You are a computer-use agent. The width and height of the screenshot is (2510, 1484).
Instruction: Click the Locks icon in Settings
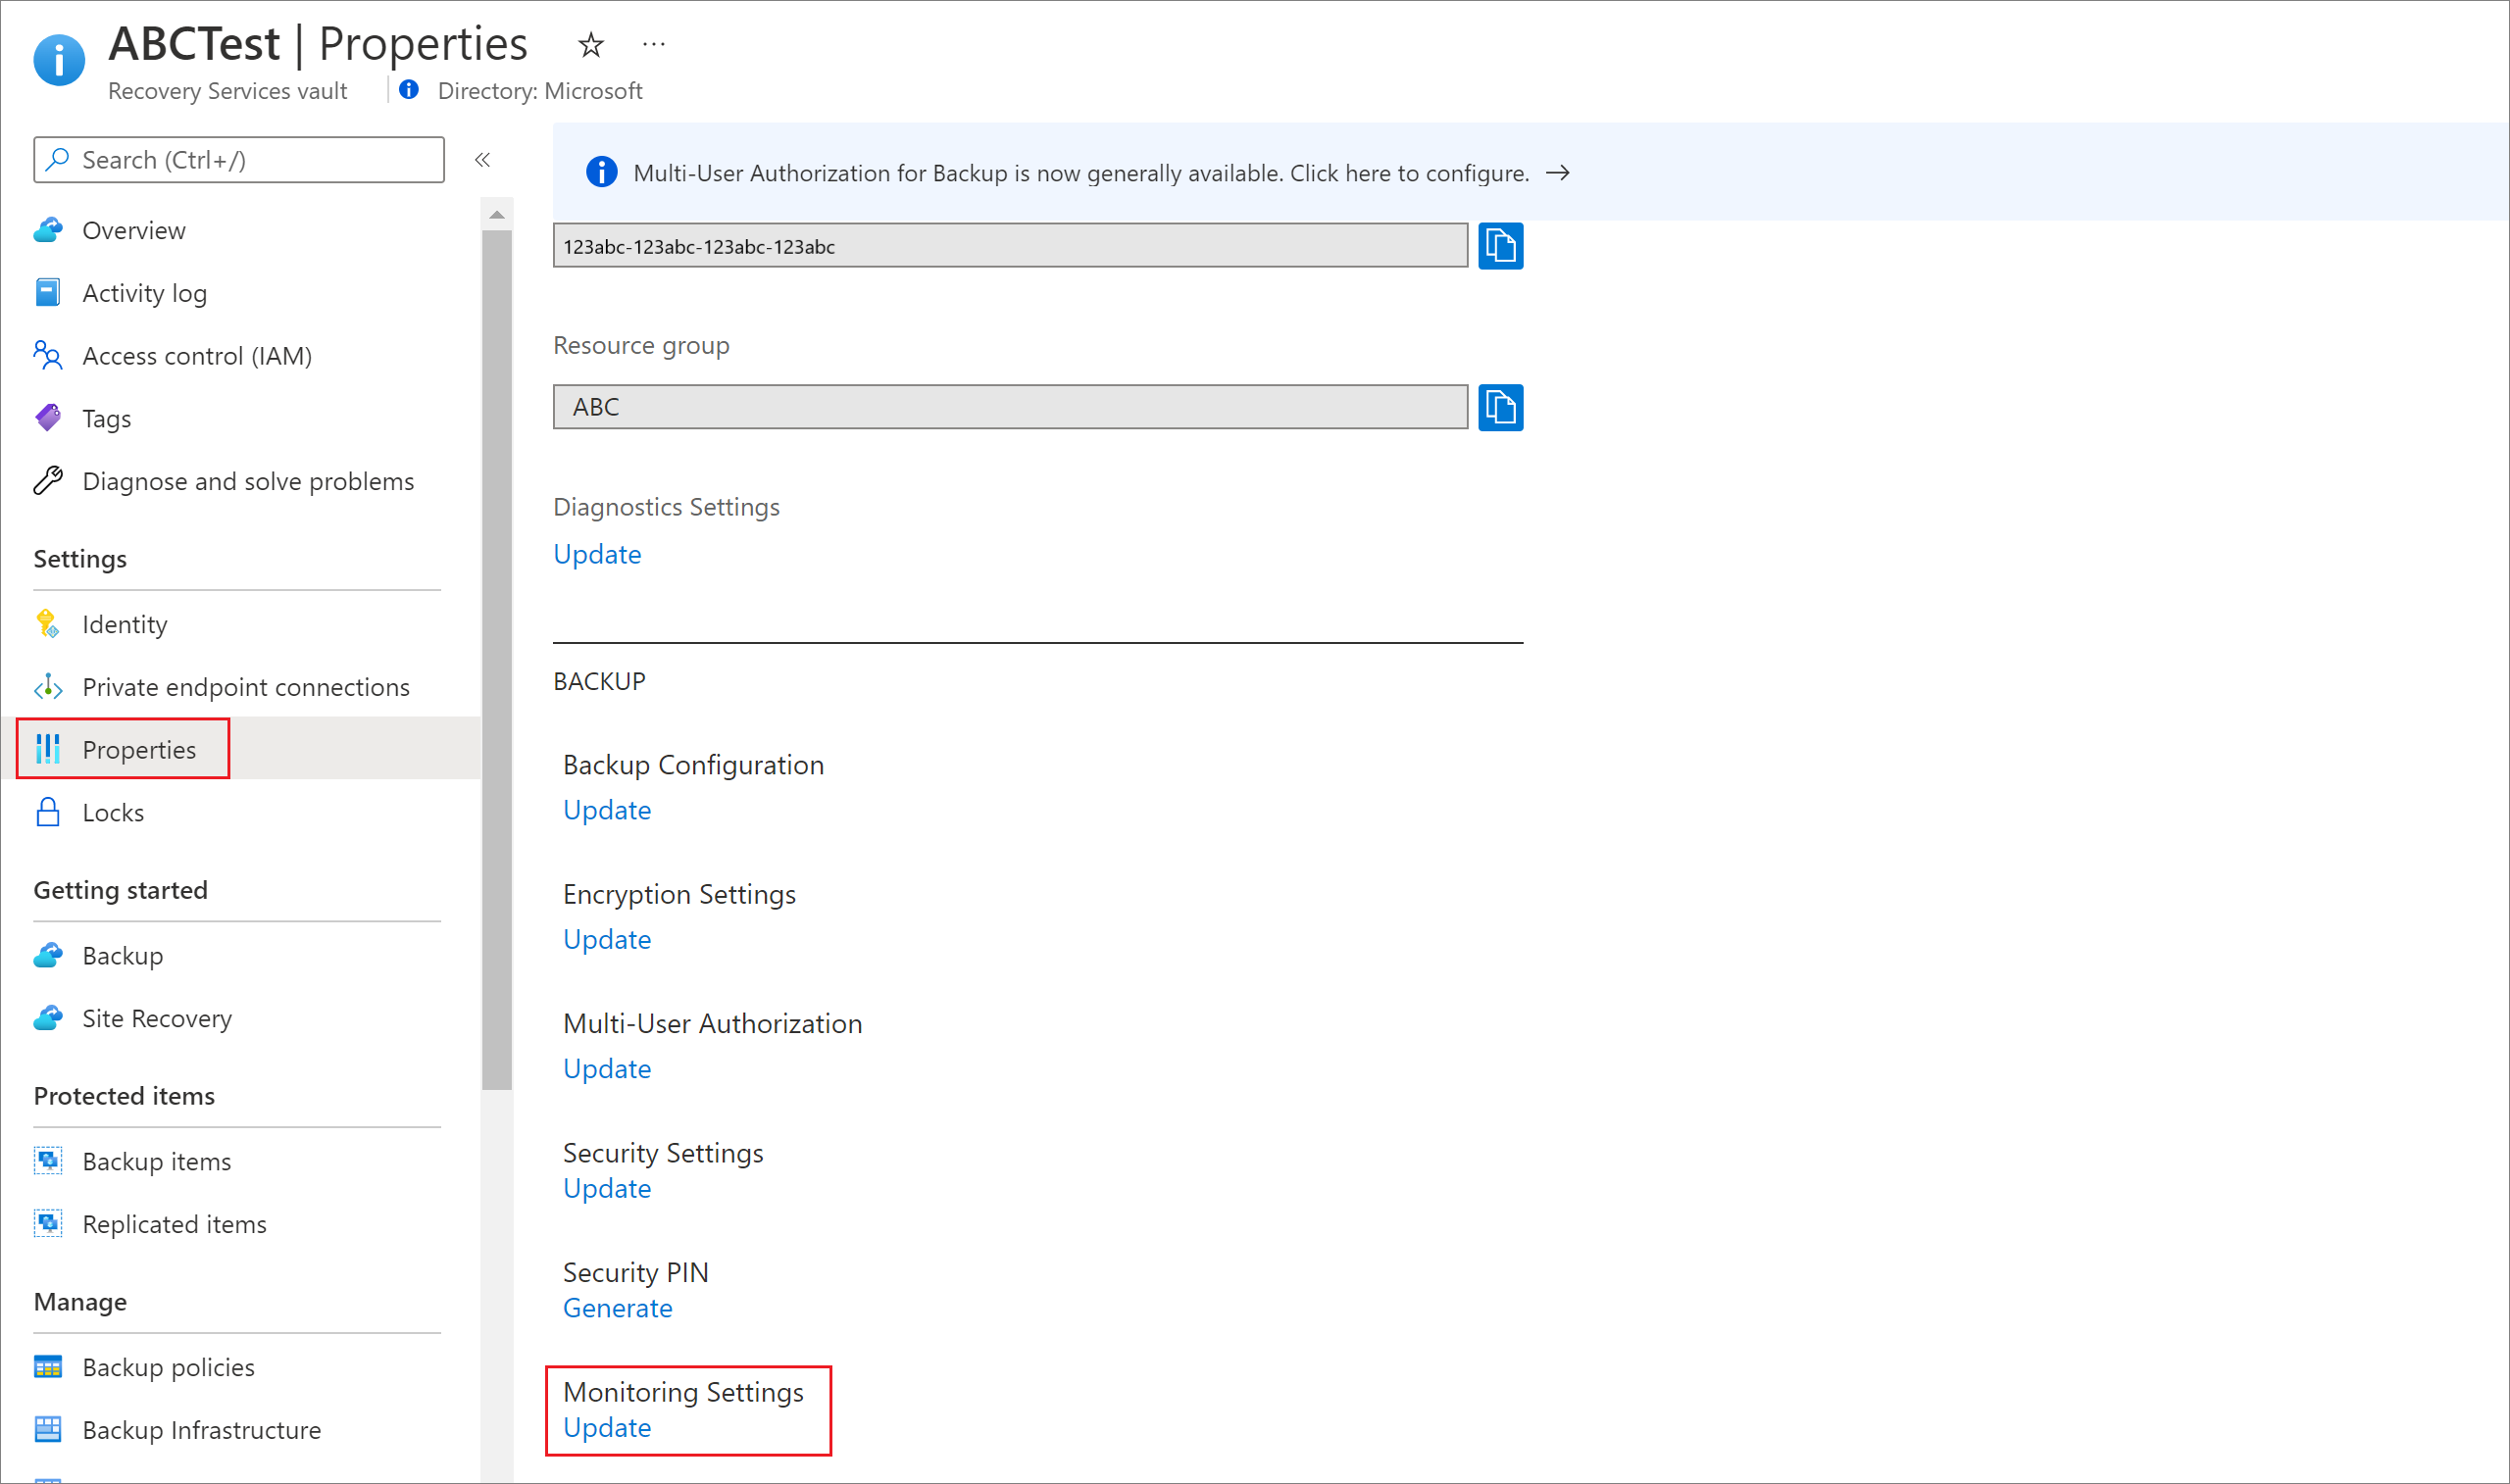tap(49, 811)
